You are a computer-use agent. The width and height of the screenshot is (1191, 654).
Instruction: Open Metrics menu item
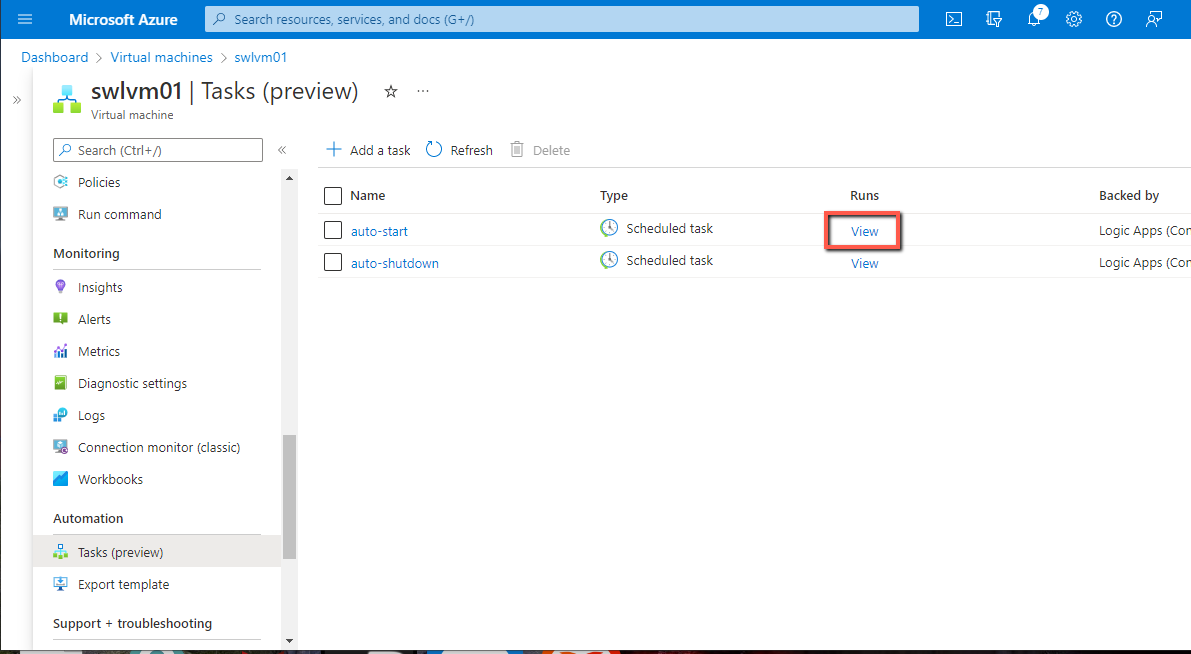tap(99, 351)
